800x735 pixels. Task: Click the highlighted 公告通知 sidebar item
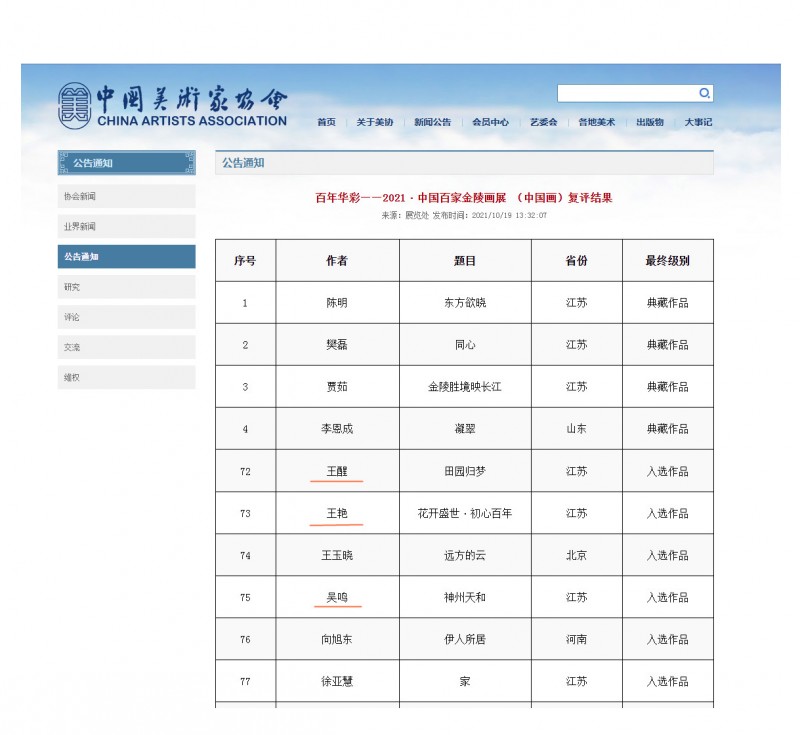click(126, 257)
